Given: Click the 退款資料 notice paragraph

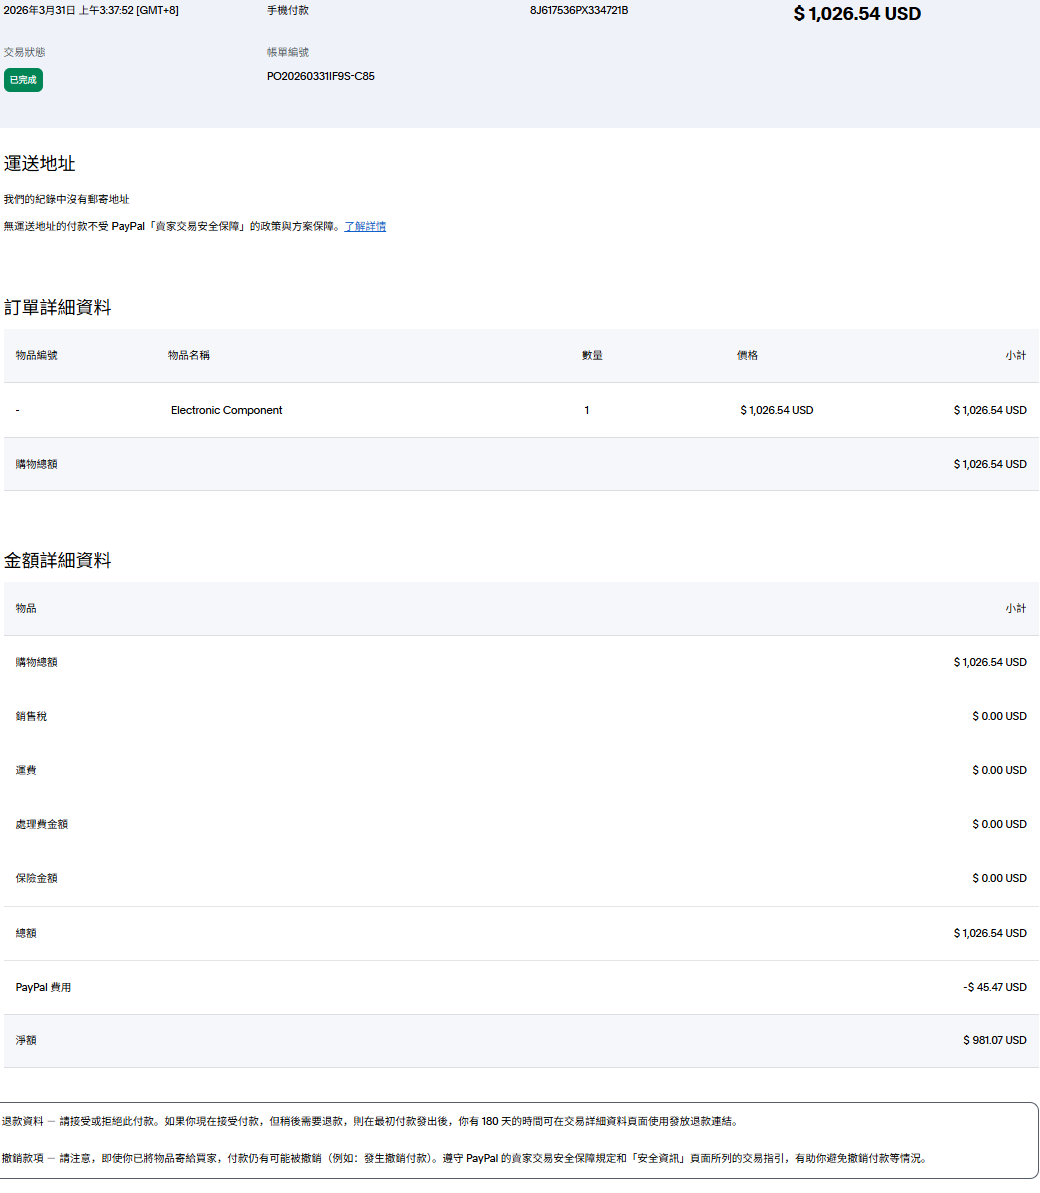Looking at the screenshot, I should click(x=370, y=1122).
